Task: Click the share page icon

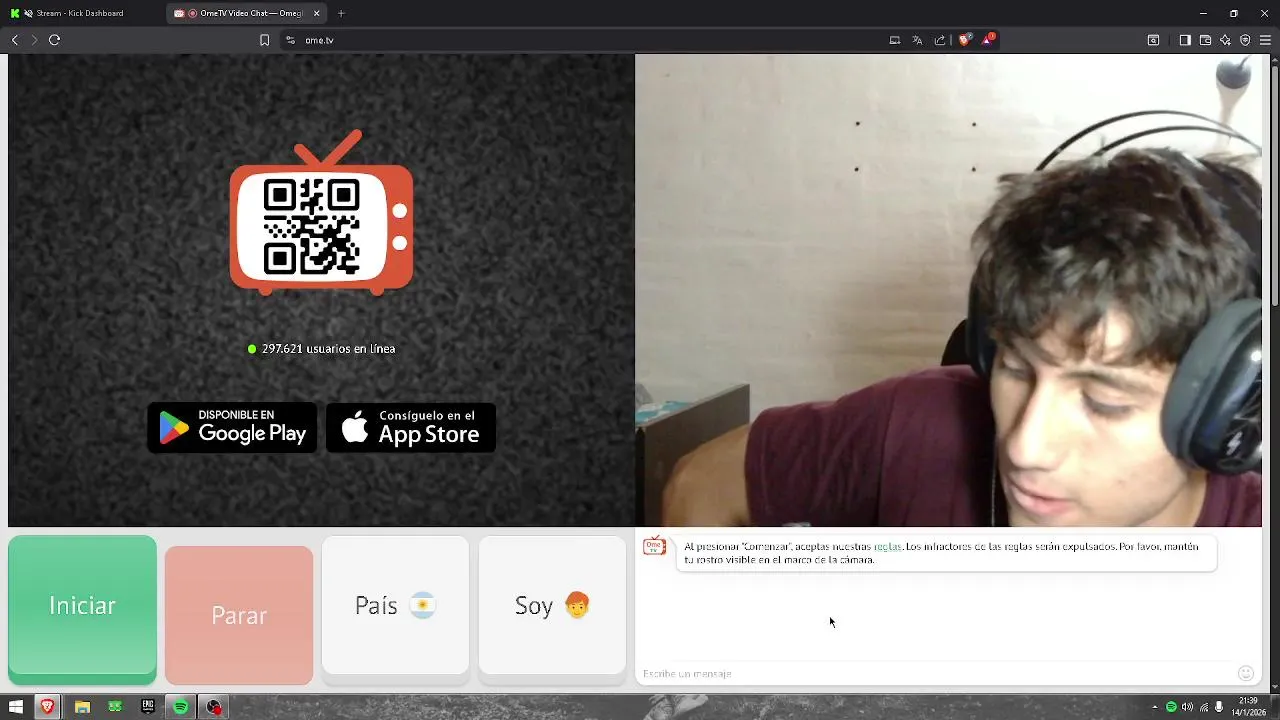Action: (940, 40)
